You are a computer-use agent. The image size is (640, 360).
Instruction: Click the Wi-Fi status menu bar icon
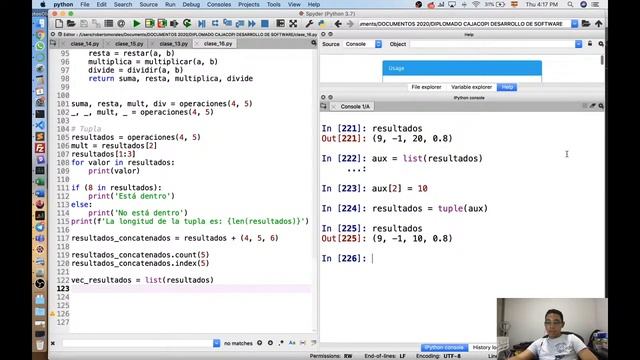click(x=476, y=4)
